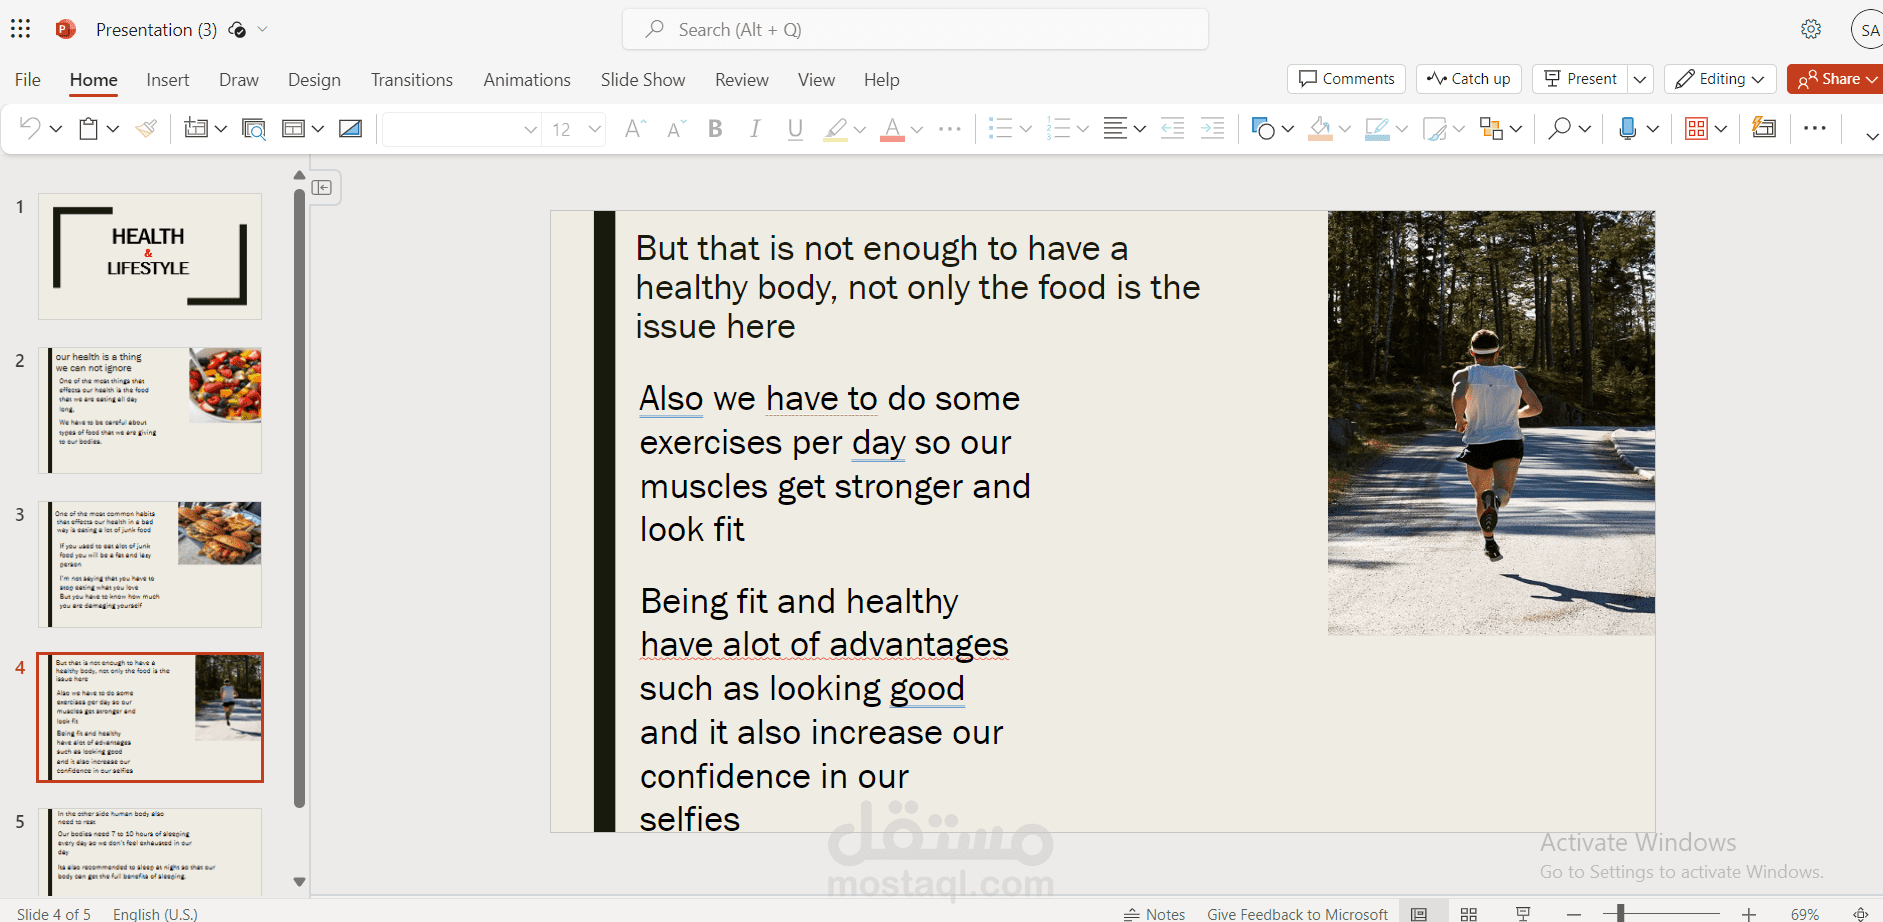Open the font size dropdown
The height and width of the screenshot is (922, 1883).
pos(594,129)
